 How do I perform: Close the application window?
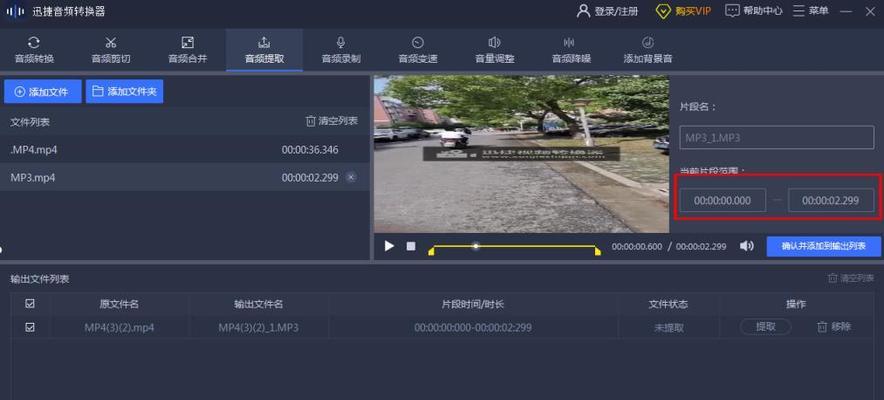(870, 11)
